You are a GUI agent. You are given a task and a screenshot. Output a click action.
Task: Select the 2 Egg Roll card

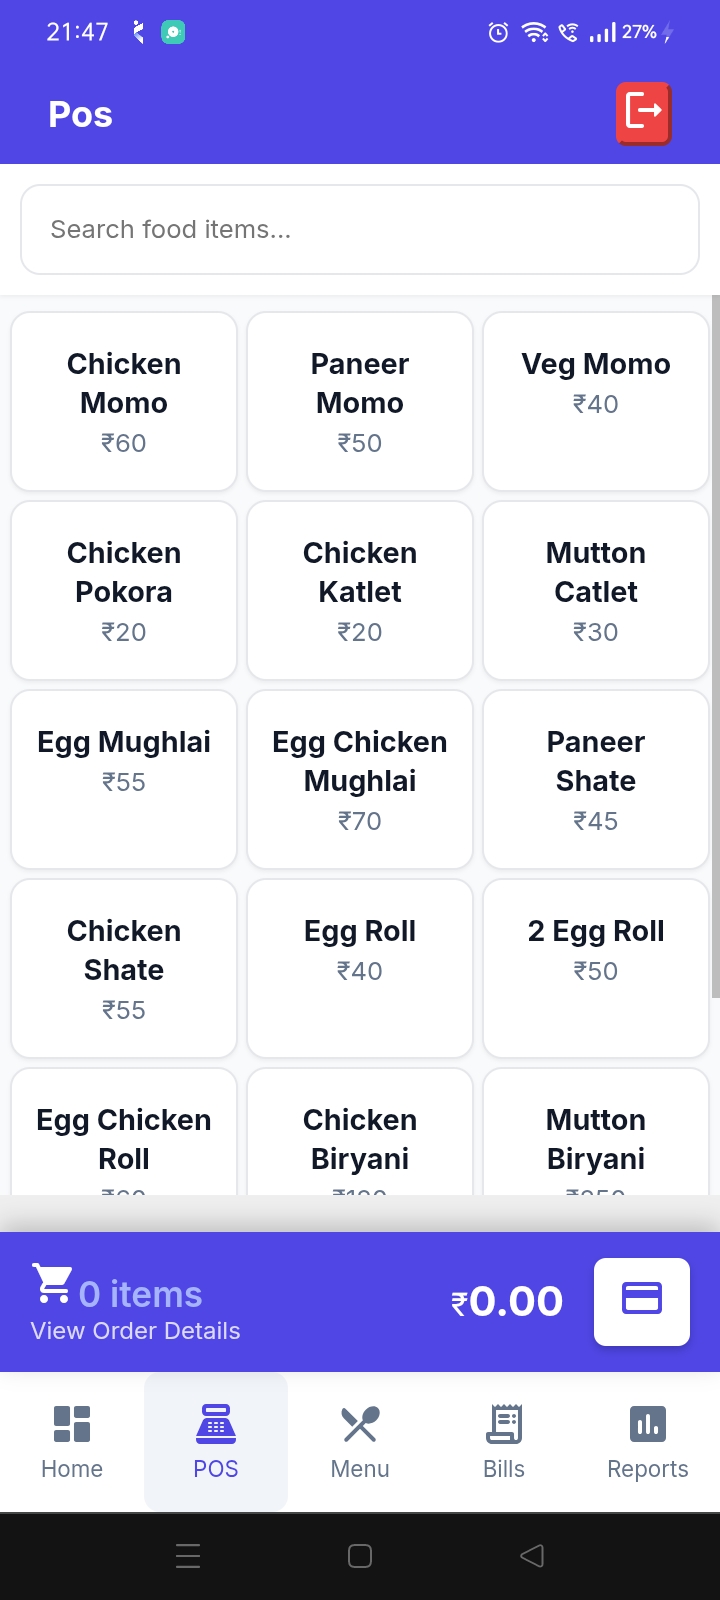[596, 968]
